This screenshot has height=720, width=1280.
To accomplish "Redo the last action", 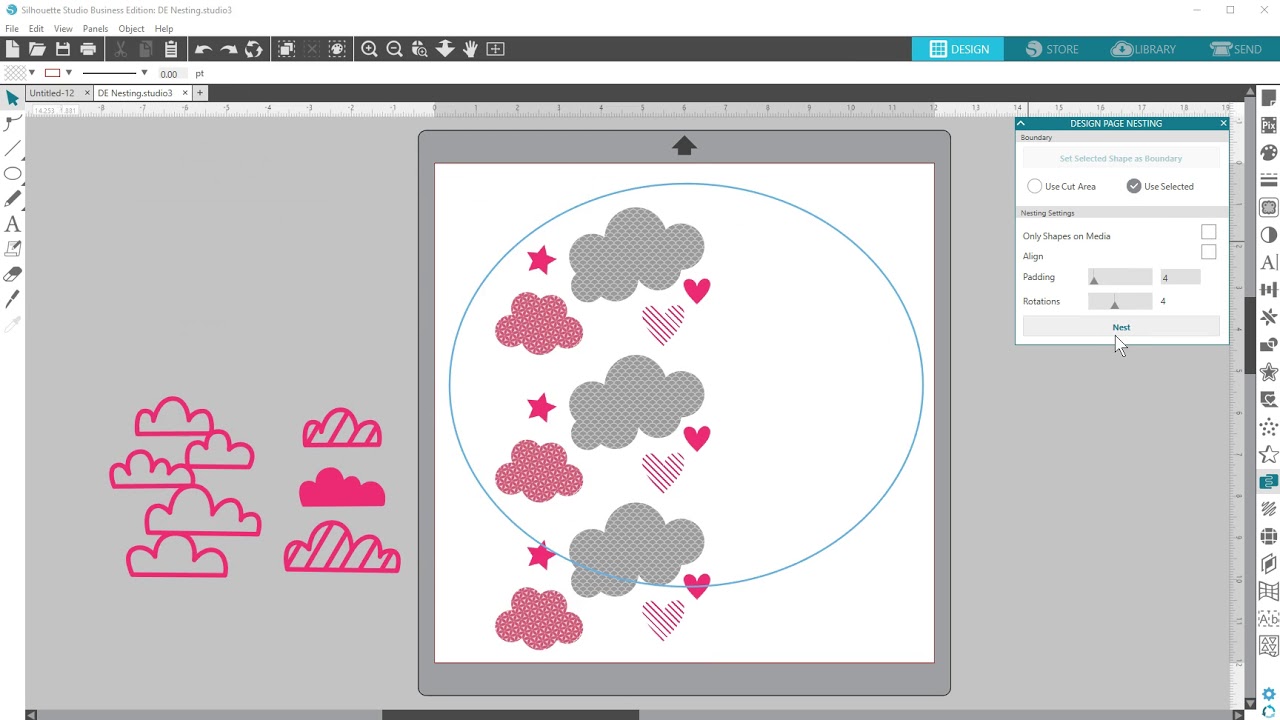I will [x=228, y=49].
